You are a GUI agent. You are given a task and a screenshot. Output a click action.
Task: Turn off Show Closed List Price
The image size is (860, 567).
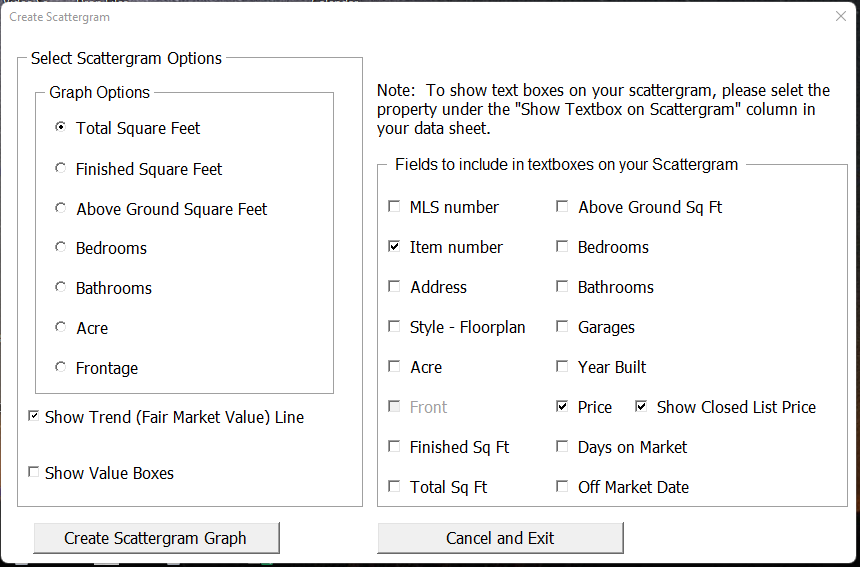641,407
